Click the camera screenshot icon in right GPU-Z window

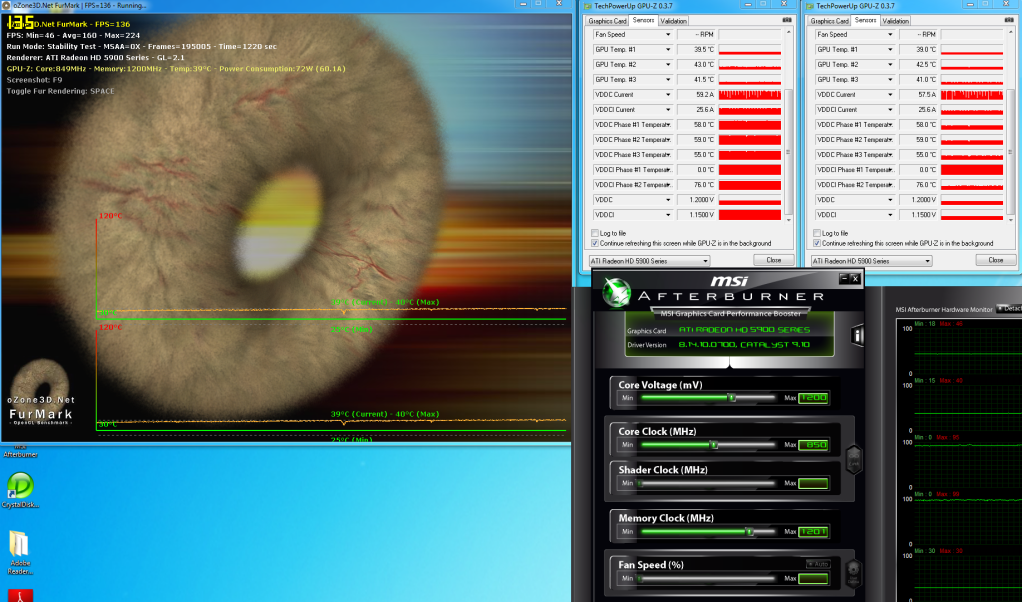[1009, 20]
